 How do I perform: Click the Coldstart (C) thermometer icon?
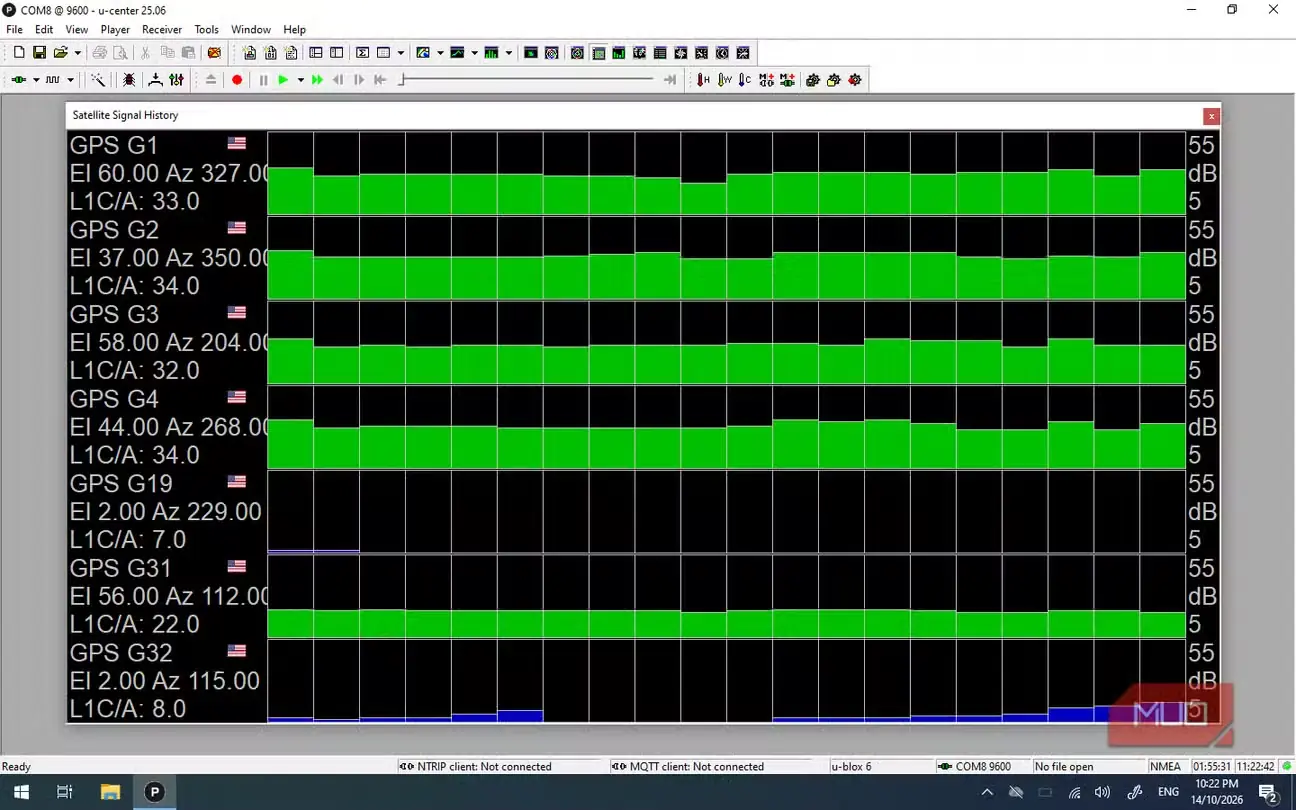pyautogui.click(x=745, y=80)
